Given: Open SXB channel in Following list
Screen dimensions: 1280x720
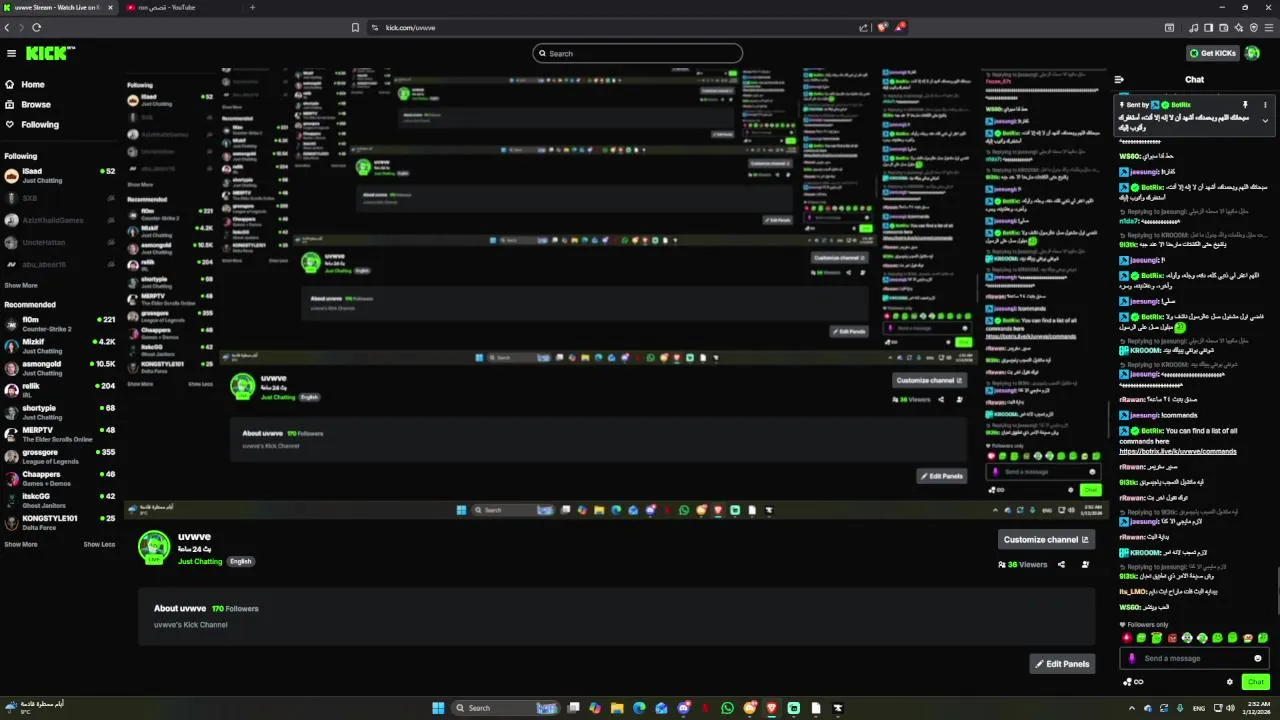Looking at the screenshot, I should [60, 198].
